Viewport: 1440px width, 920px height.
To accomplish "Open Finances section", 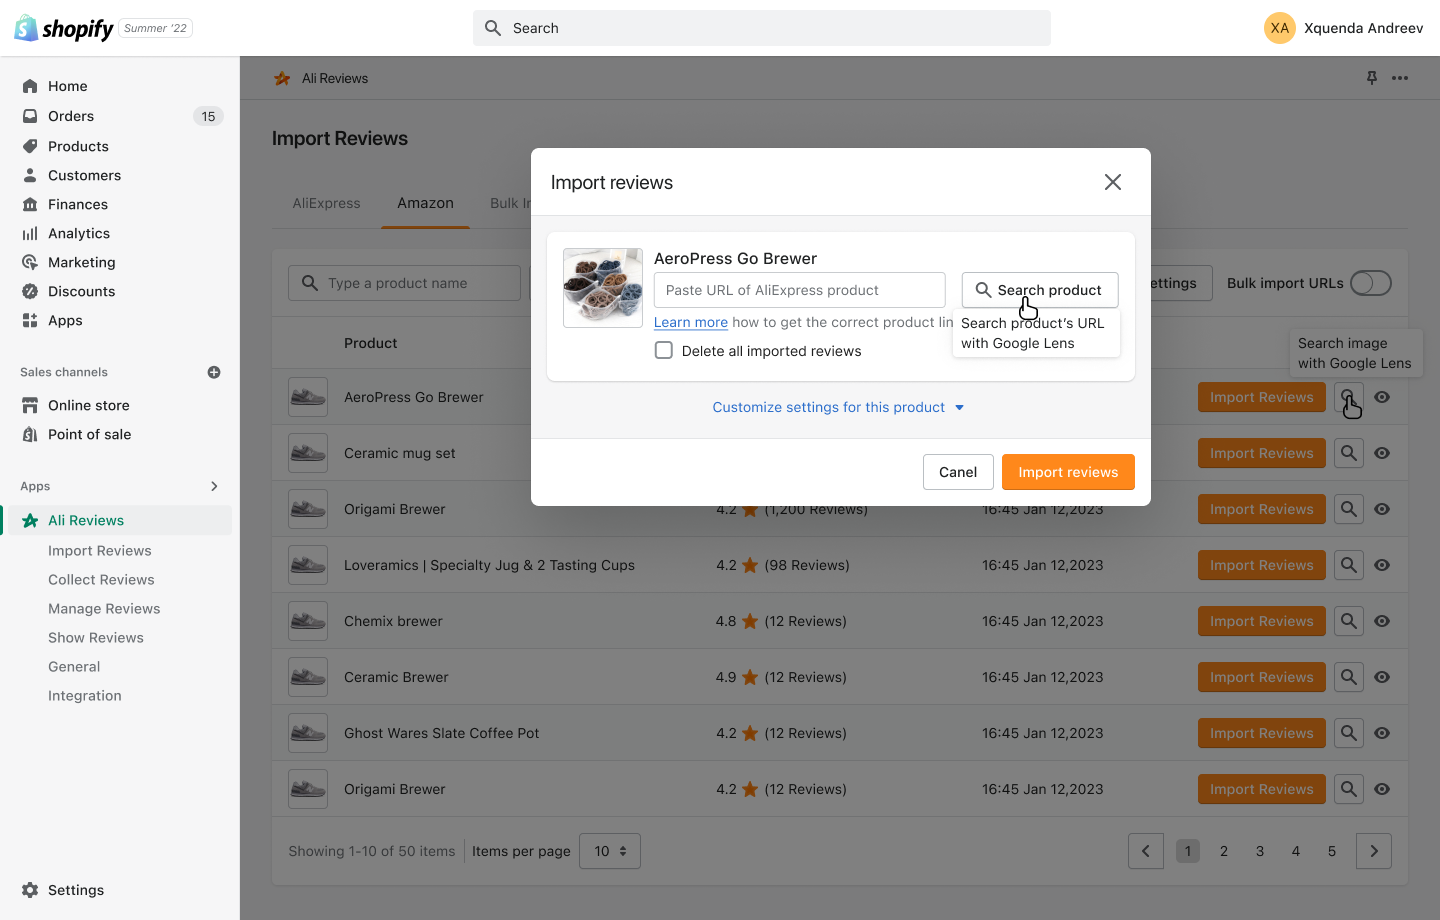I will (x=78, y=204).
